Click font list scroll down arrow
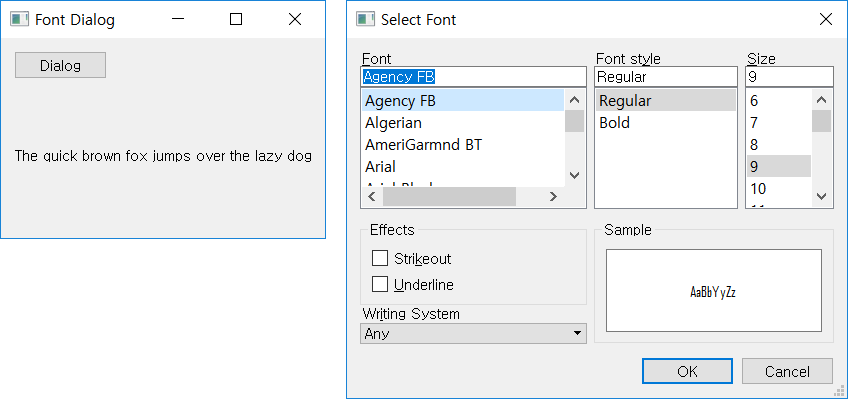This screenshot has height=399, width=848. click(574, 175)
